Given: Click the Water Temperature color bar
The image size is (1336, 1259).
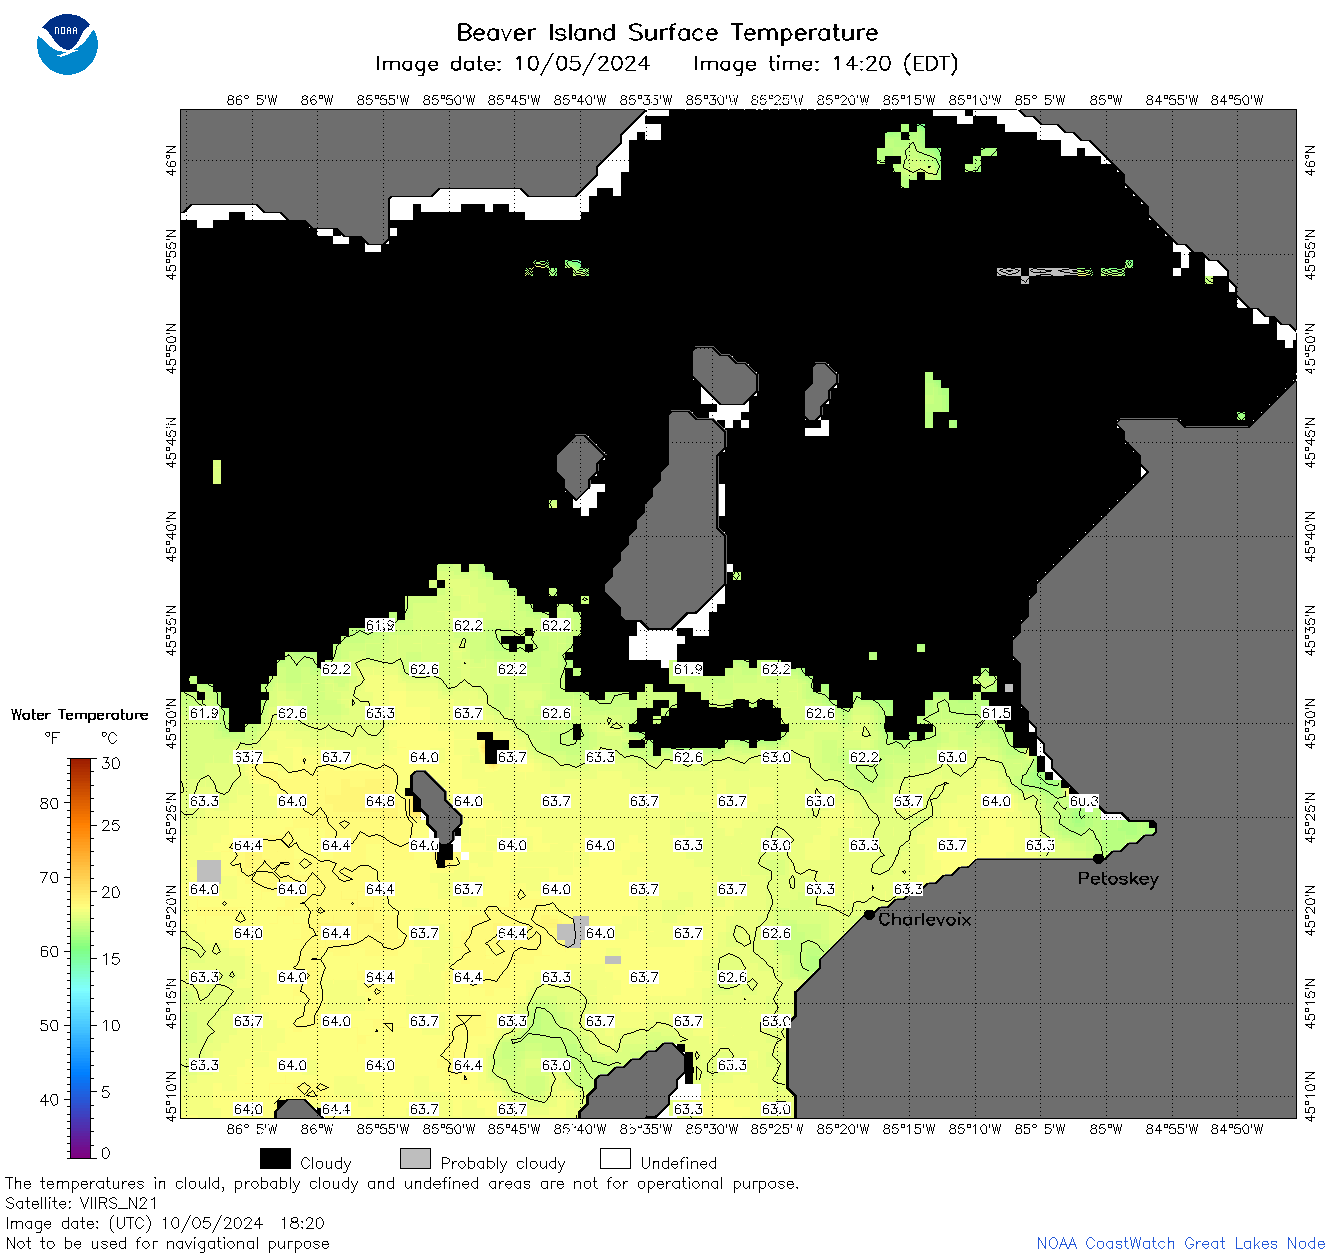Looking at the screenshot, I should [80, 958].
